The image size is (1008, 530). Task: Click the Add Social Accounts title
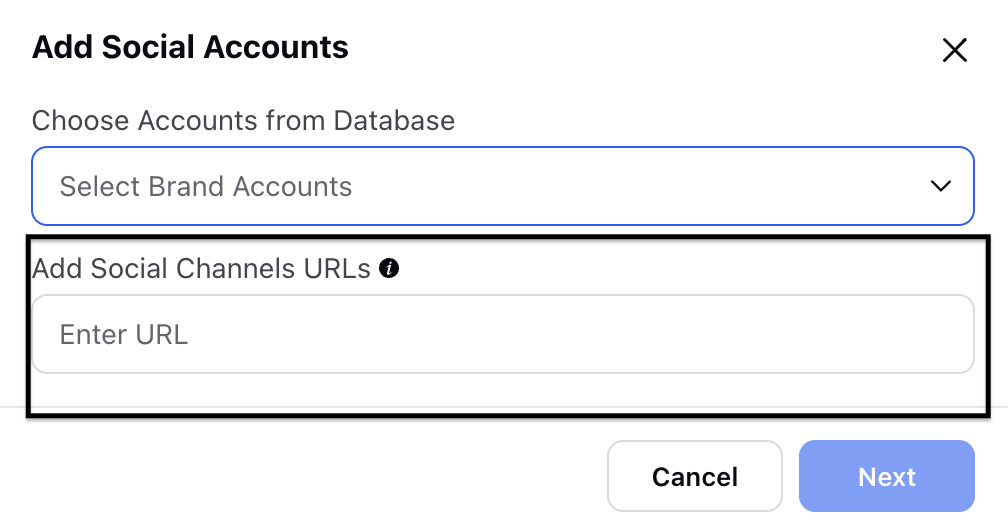[190, 47]
